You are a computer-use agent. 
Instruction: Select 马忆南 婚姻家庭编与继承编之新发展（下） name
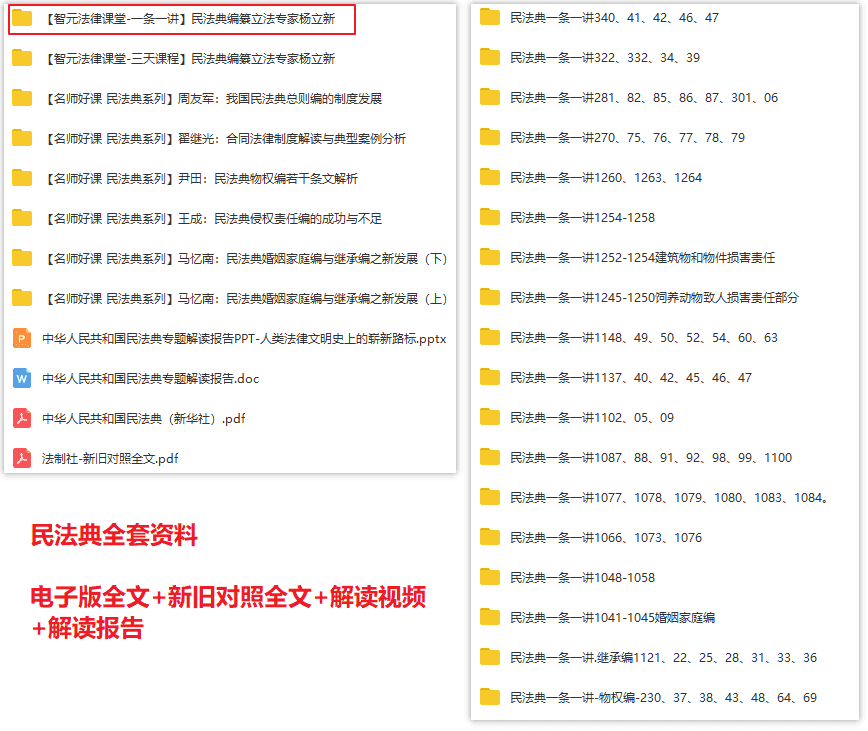(245, 258)
